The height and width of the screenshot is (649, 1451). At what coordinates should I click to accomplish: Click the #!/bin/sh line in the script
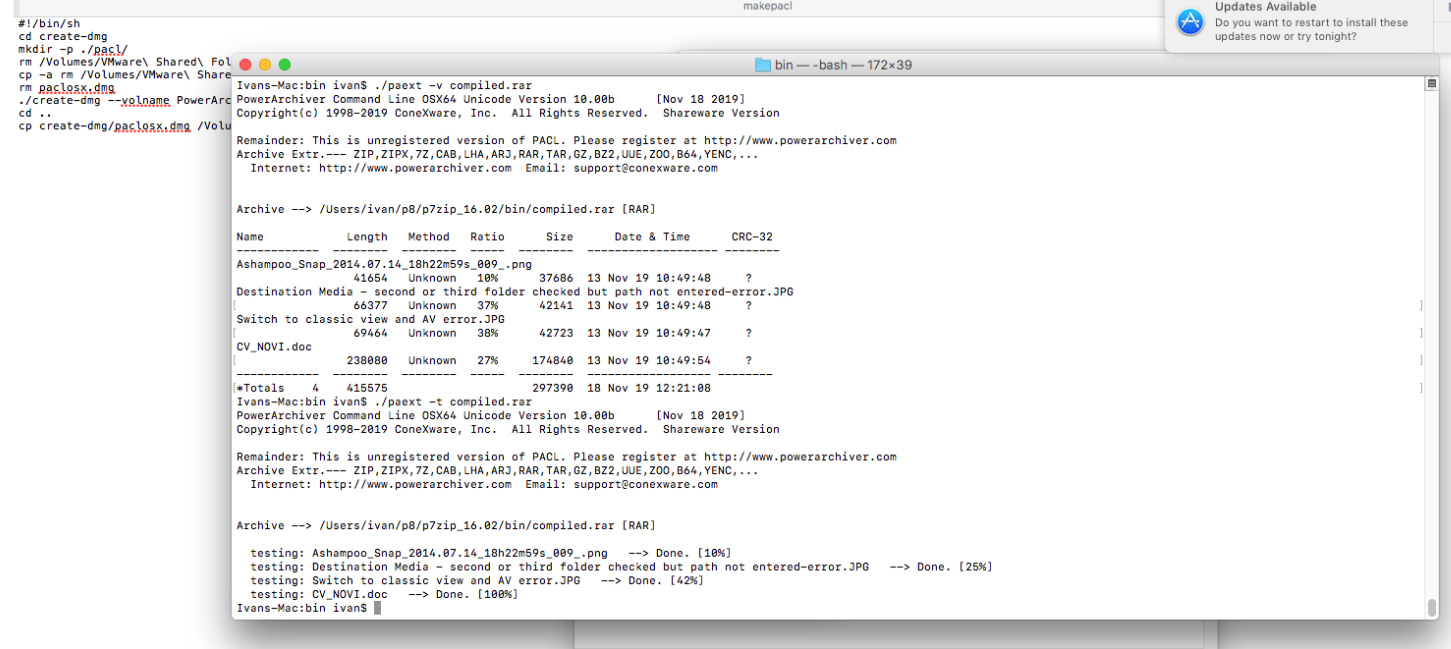49,23
